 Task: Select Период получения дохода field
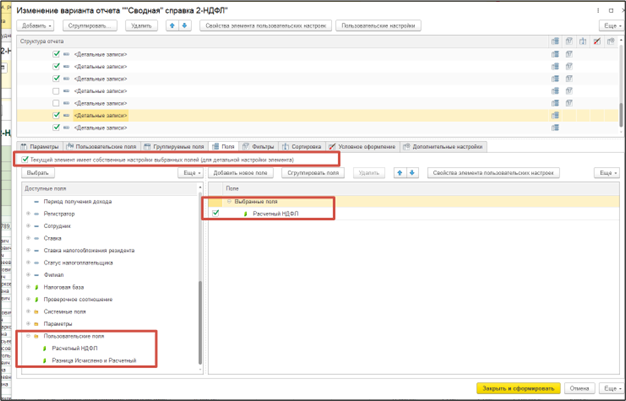click(78, 202)
